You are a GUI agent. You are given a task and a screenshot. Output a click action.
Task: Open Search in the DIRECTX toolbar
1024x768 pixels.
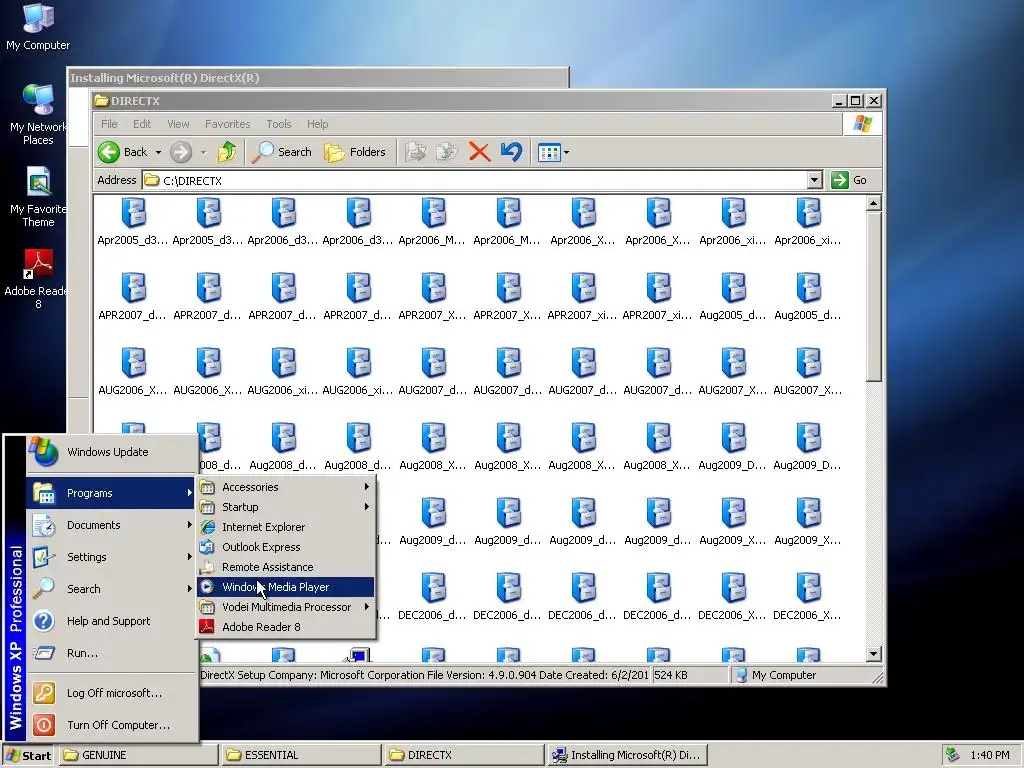[x=281, y=152]
